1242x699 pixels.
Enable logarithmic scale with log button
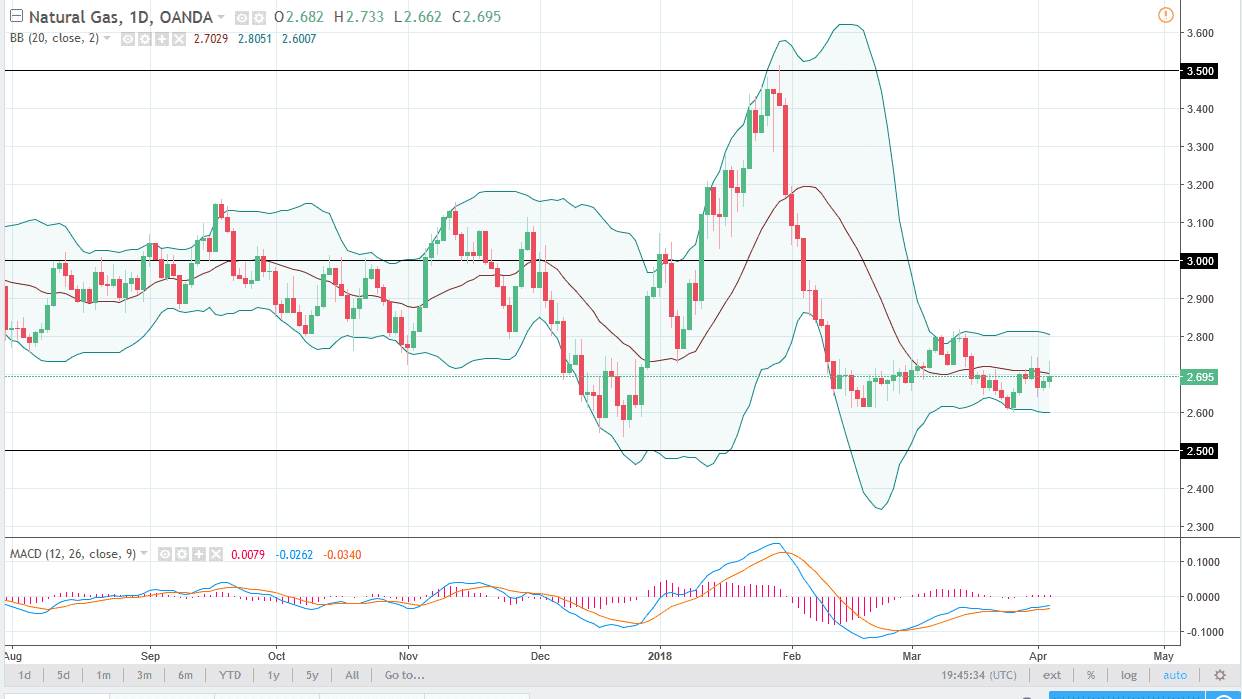1127,675
